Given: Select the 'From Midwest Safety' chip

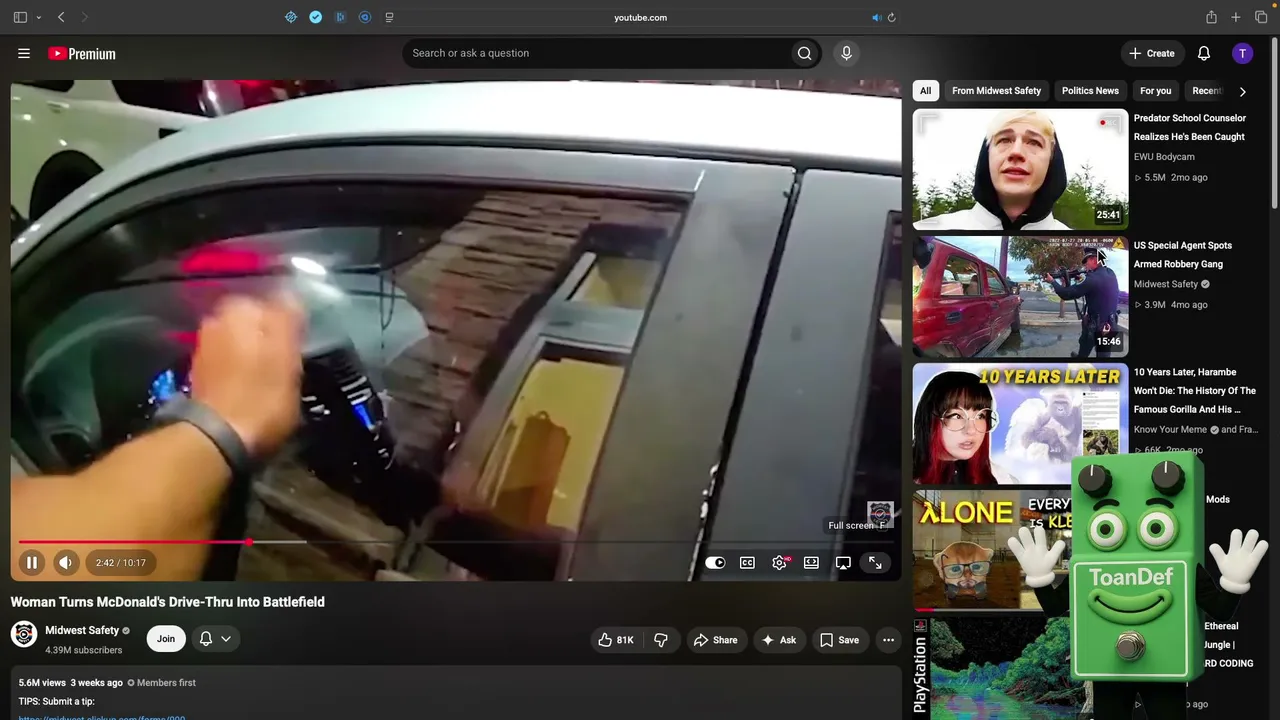Looking at the screenshot, I should tap(996, 91).
